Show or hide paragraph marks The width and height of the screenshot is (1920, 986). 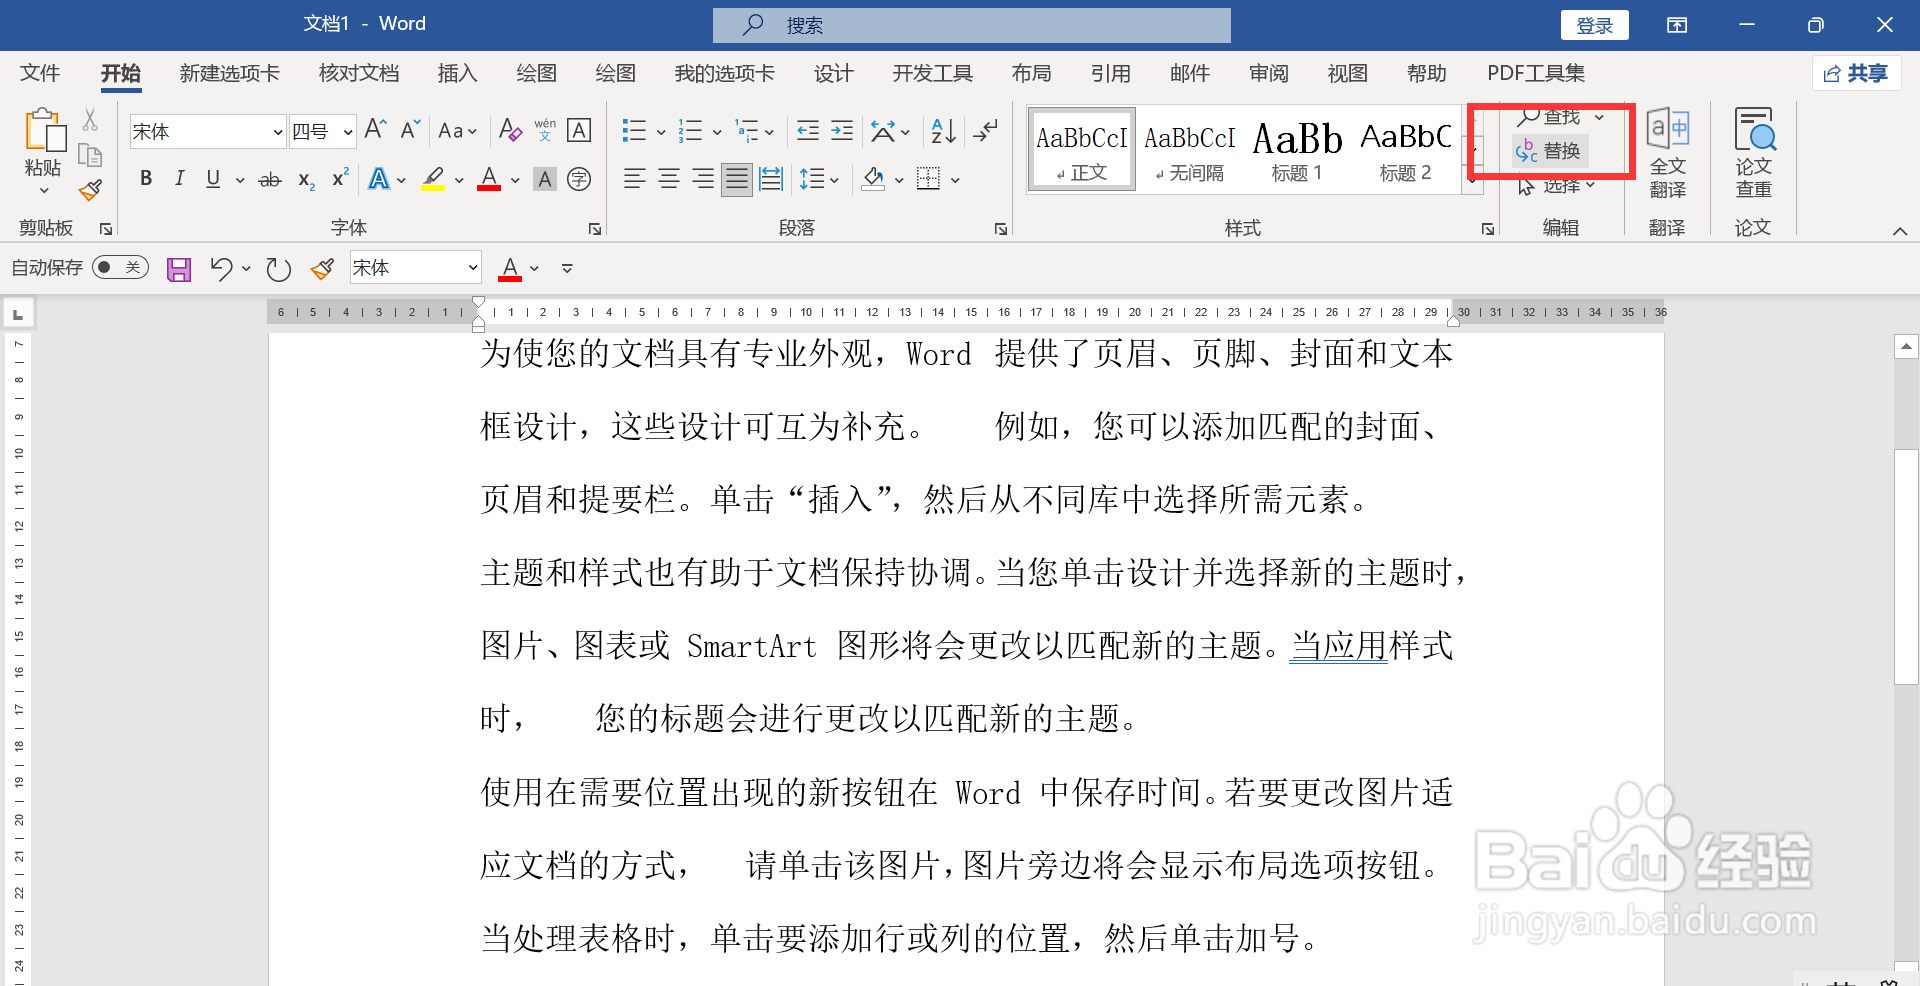(x=986, y=130)
